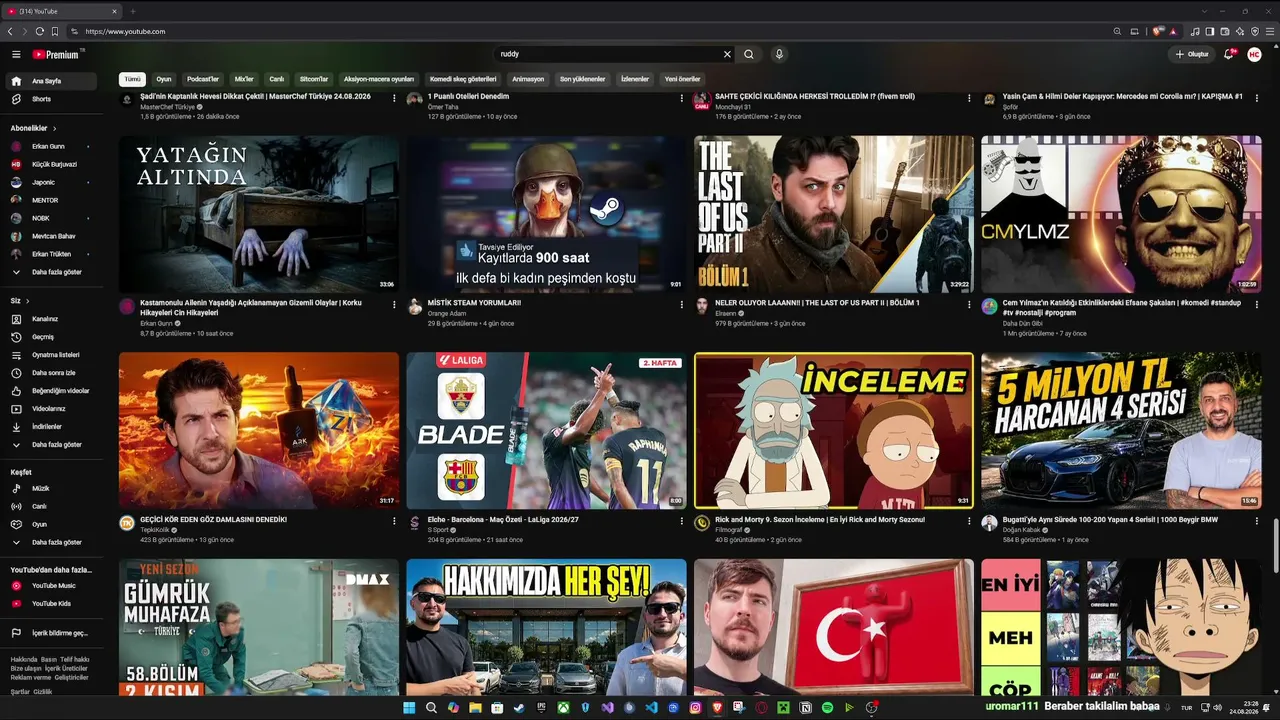Image resolution: width=1280 pixels, height=720 pixels.
Task: Click the Oluştur create button
Action: point(1193,54)
